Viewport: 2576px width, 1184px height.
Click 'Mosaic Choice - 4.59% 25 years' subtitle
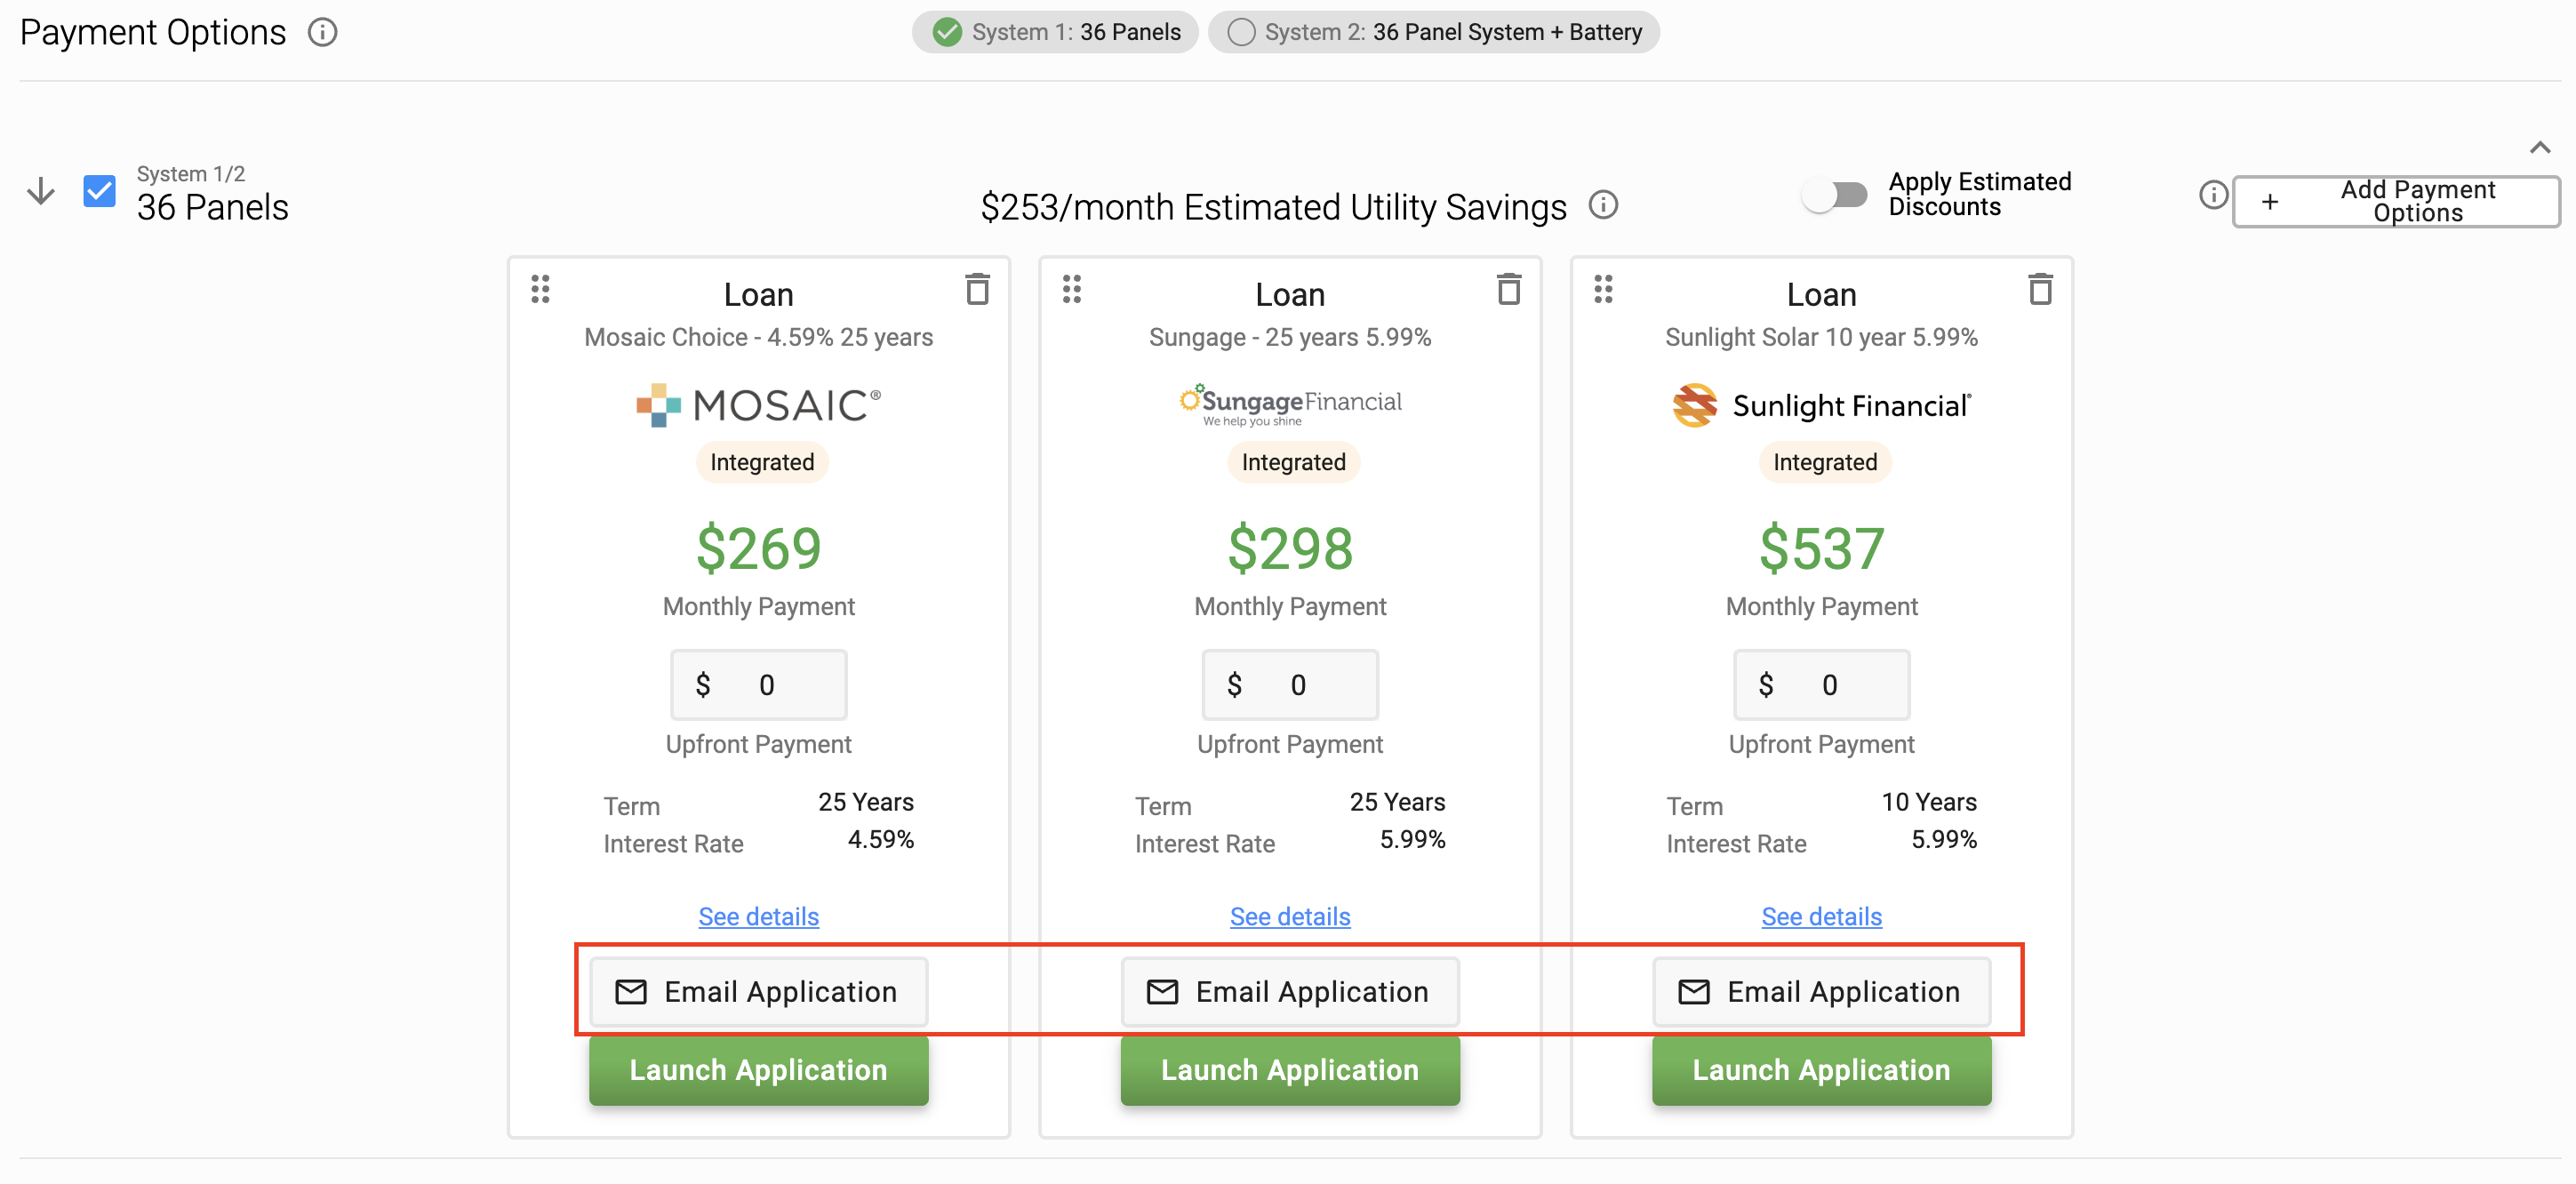(x=758, y=337)
